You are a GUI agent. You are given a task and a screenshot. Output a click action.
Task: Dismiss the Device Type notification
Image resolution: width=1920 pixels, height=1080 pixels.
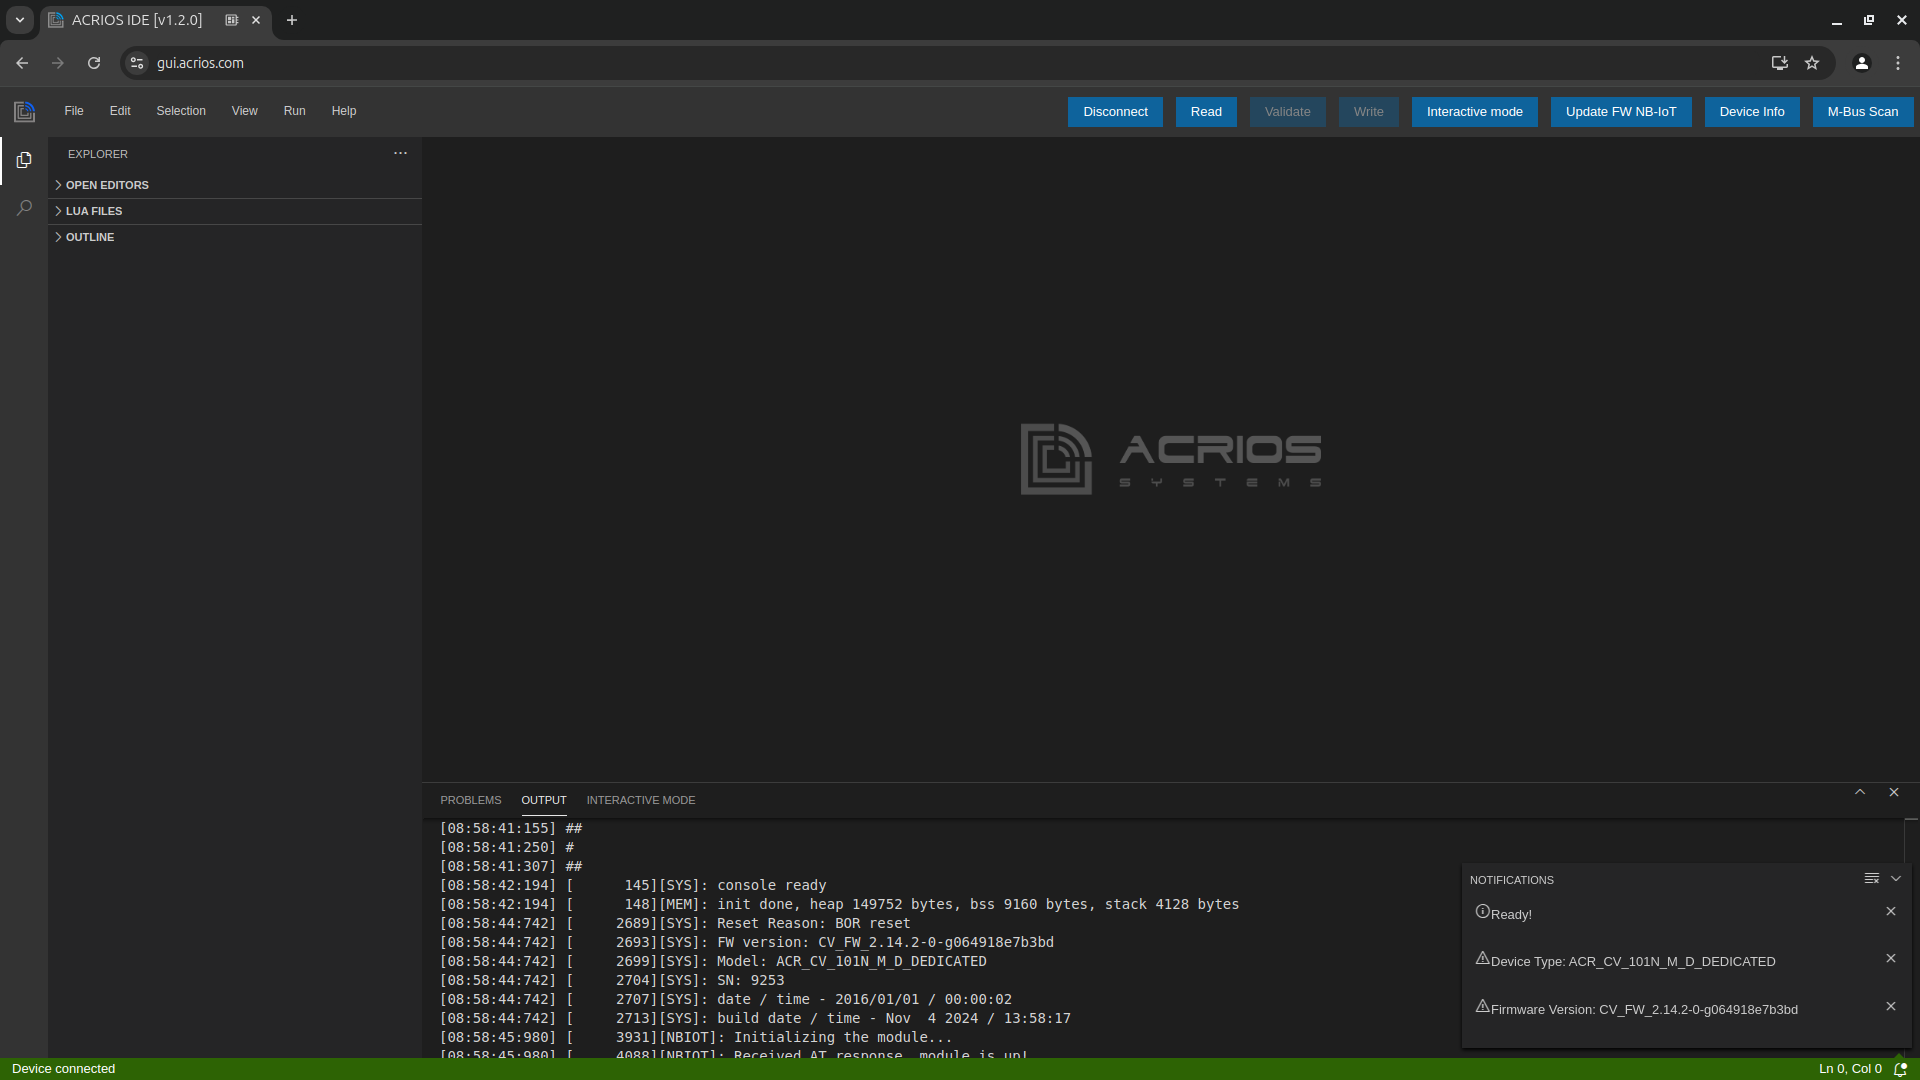point(1891,958)
